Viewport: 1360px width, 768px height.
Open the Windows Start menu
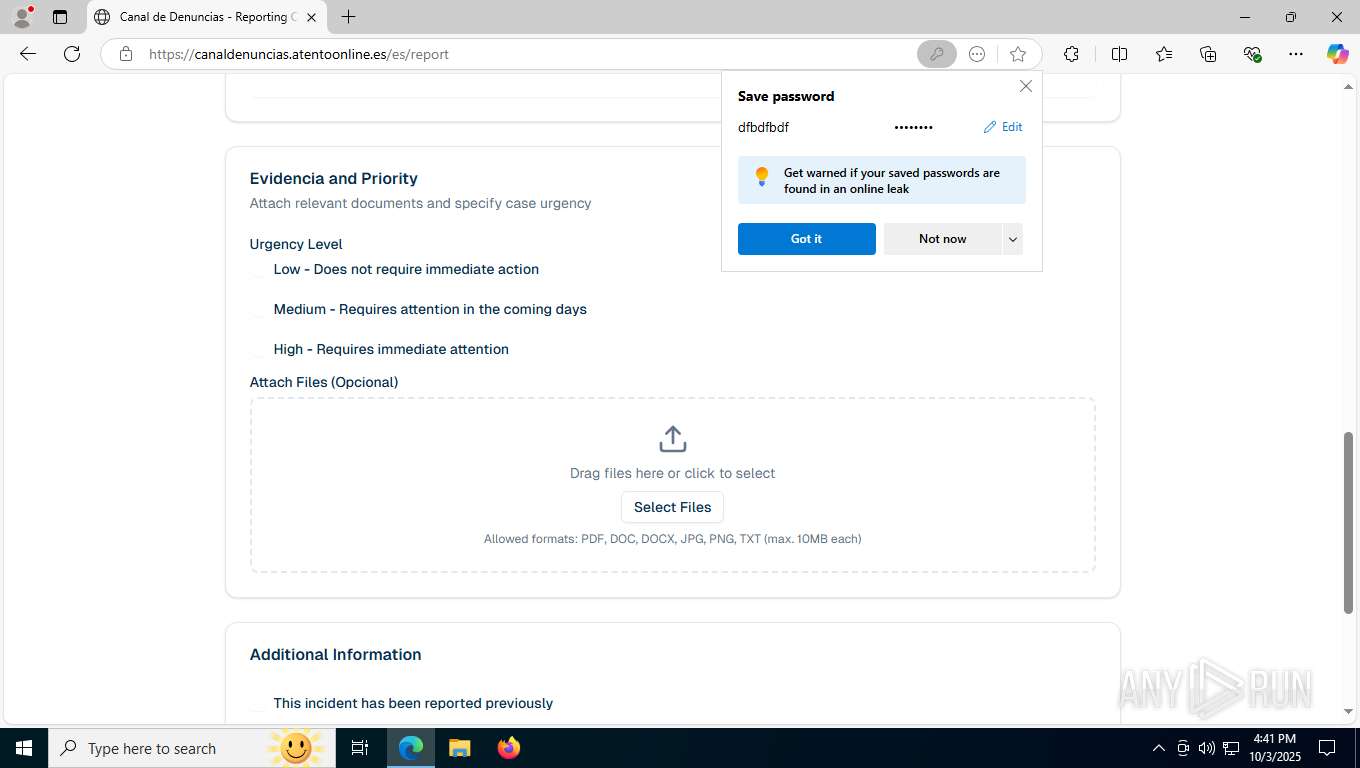(x=24, y=748)
